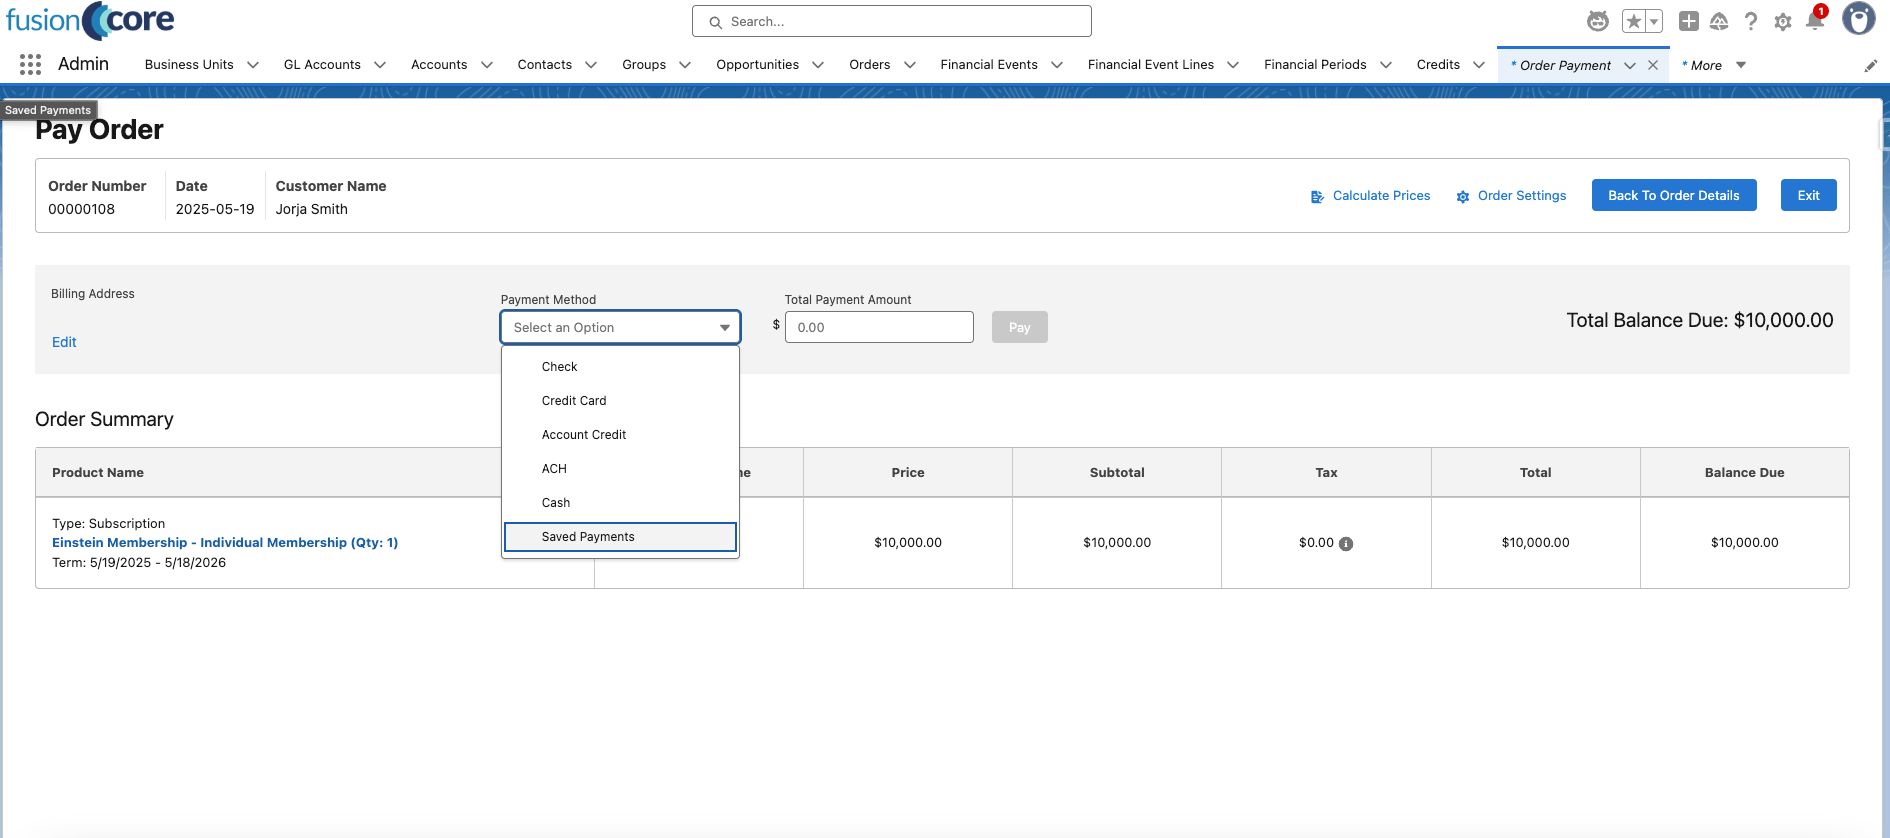Open the Help question mark icon
Screen dimensions: 1890x838
1751,21
